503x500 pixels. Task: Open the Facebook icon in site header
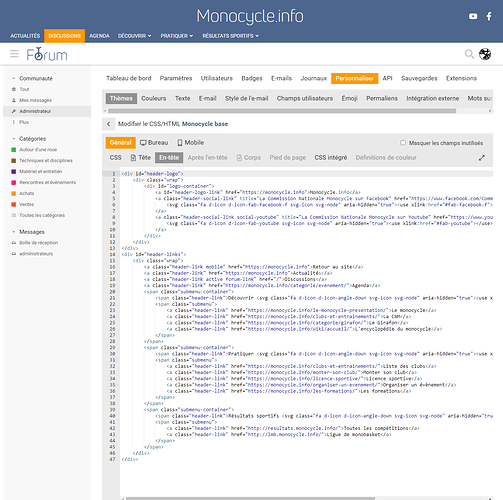[x=489, y=16]
